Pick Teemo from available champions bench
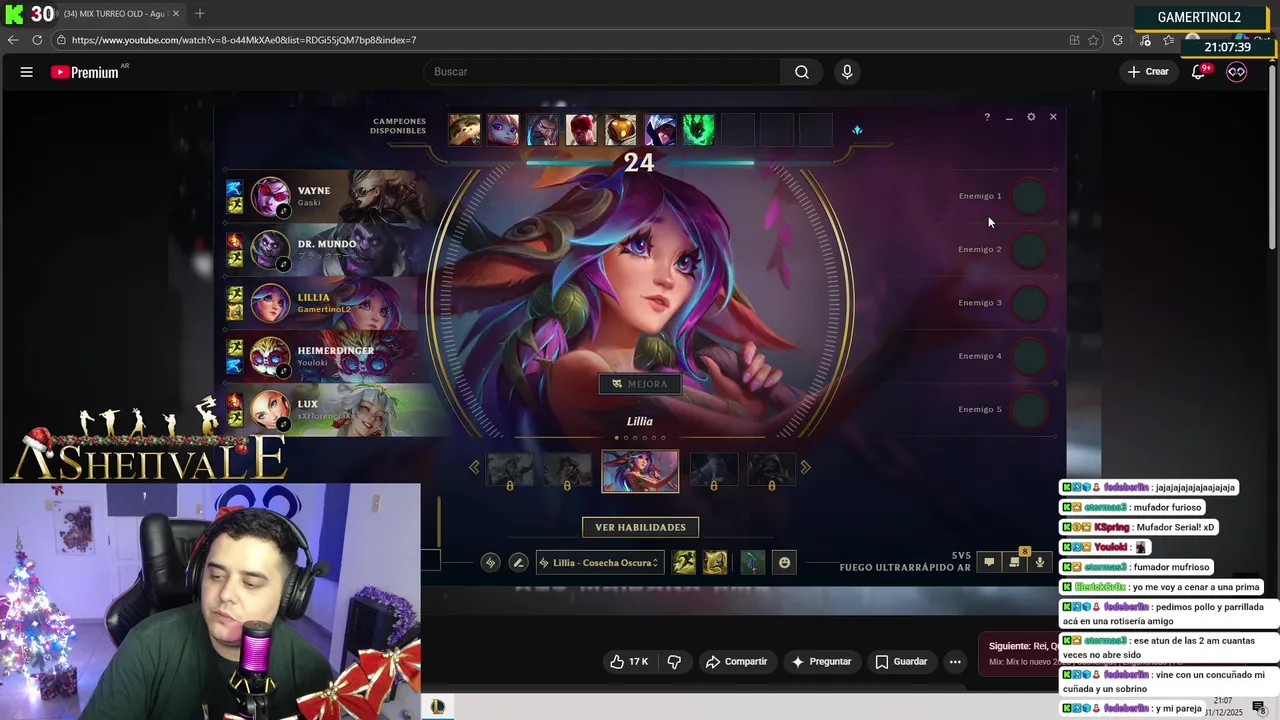This screenshot has height=720, width=1280. (x=465, y=130)
